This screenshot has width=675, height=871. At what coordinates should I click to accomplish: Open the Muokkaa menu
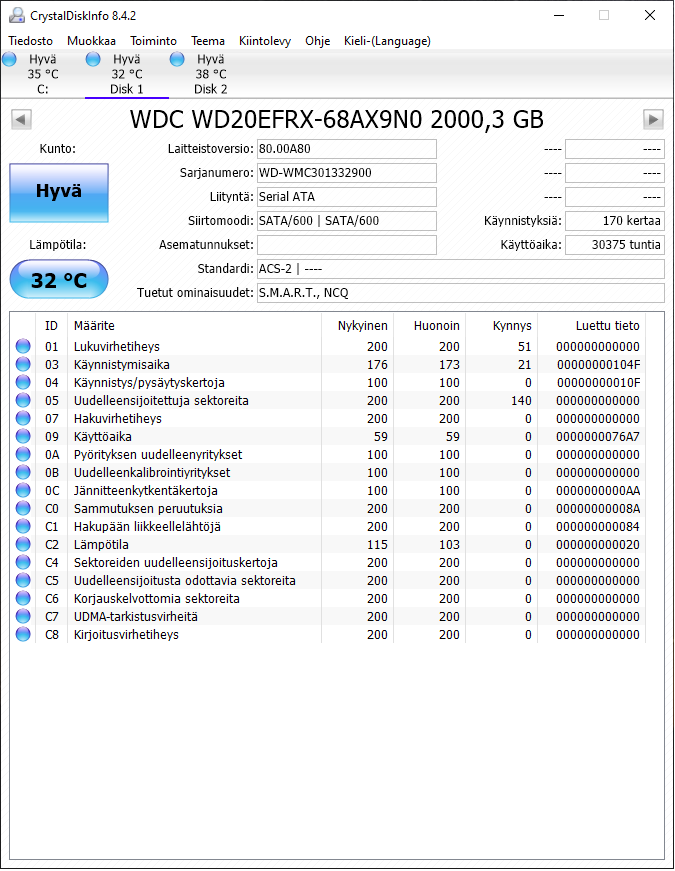91,41
